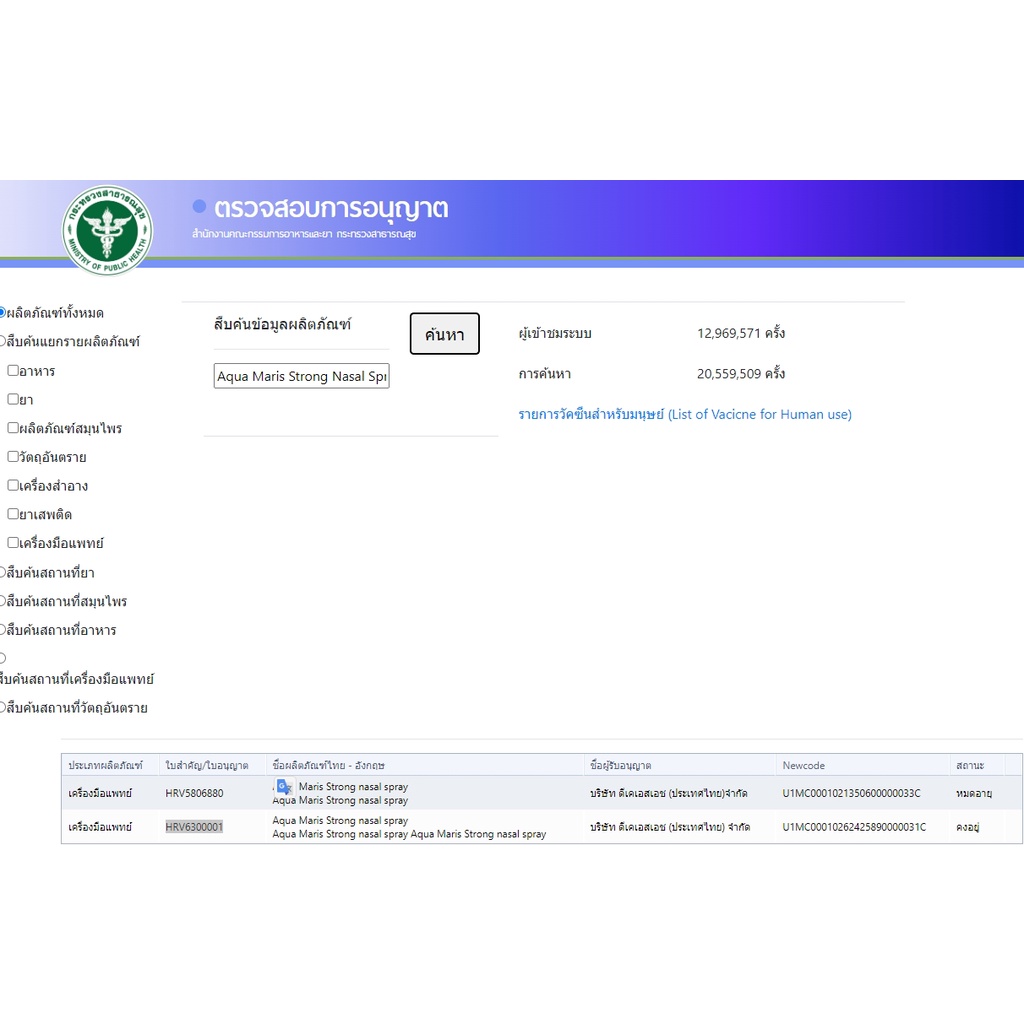Choose the สืบค้นสถานที่ยา radio button
Image resolution: width=1024 pixels, height=1024 pixels.
(2, 572)
